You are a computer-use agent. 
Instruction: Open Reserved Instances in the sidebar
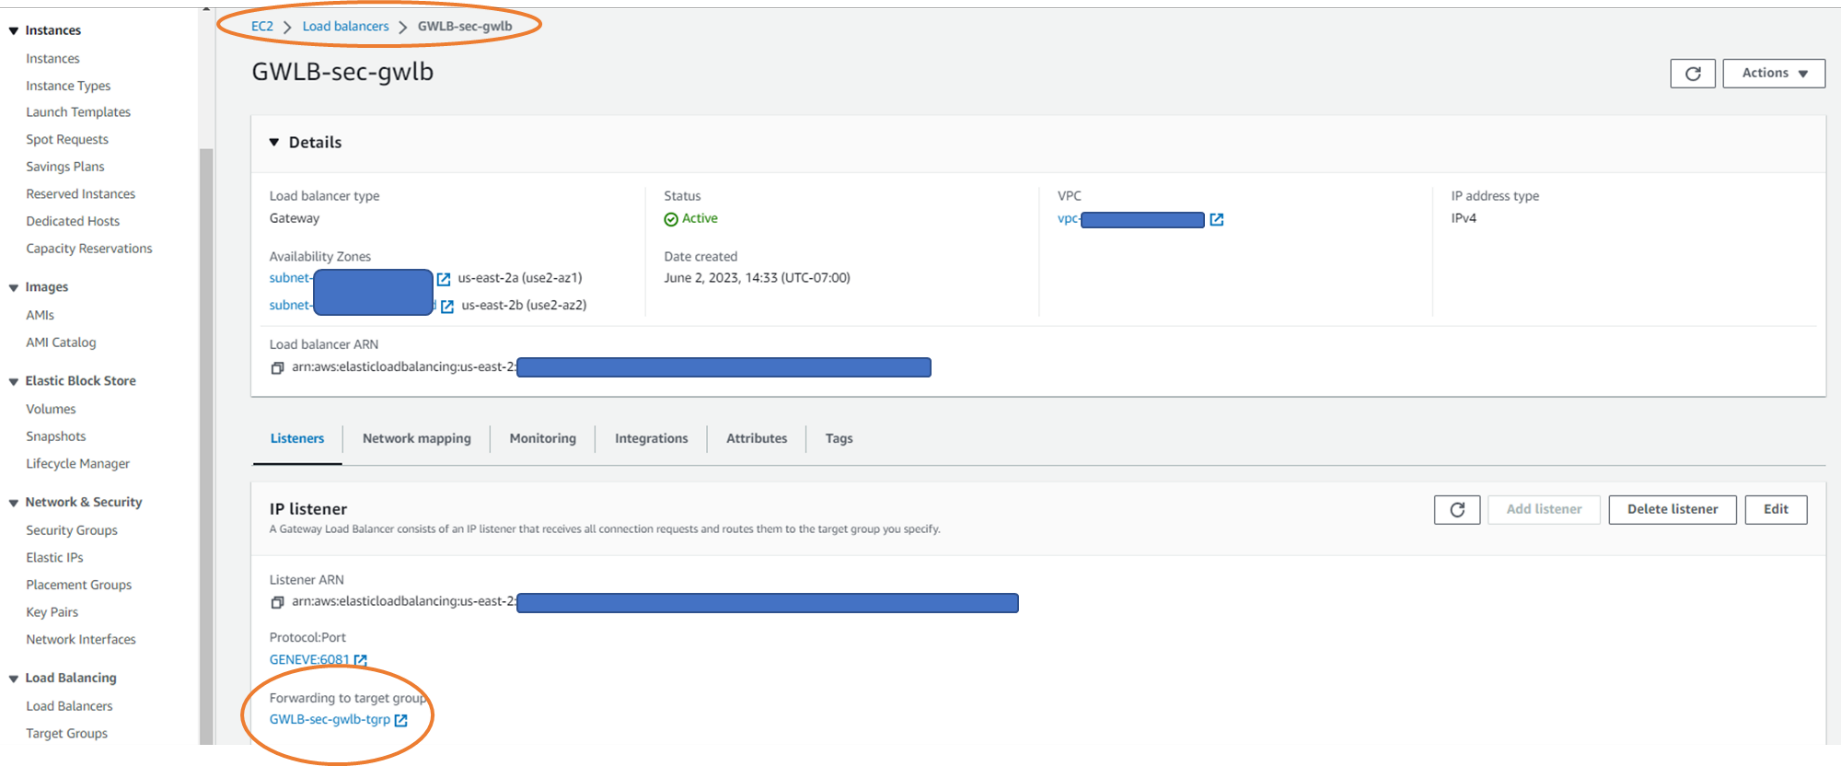tap(80, 194)
